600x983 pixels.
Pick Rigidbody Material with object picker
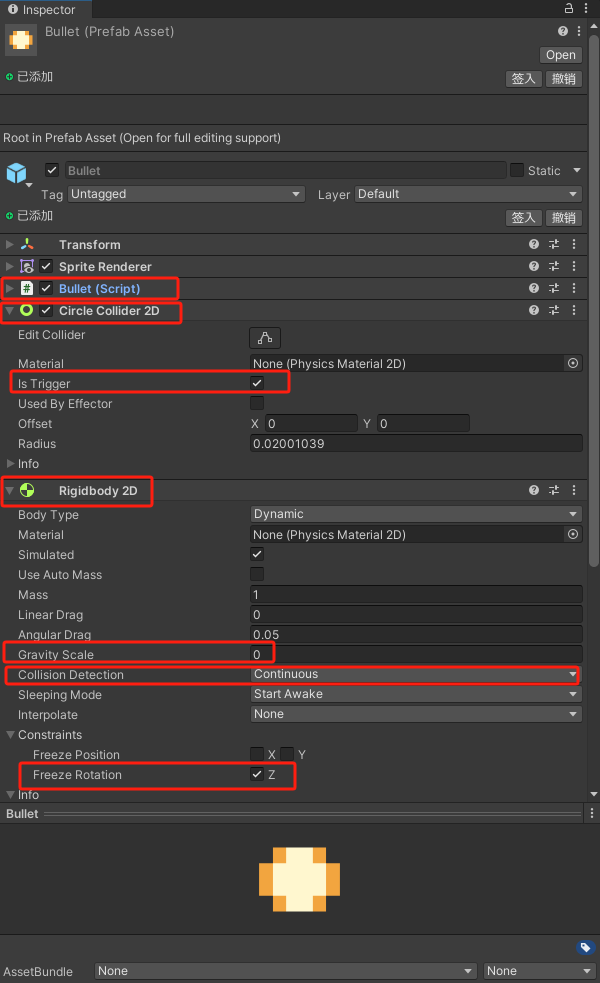coord(572,535)
